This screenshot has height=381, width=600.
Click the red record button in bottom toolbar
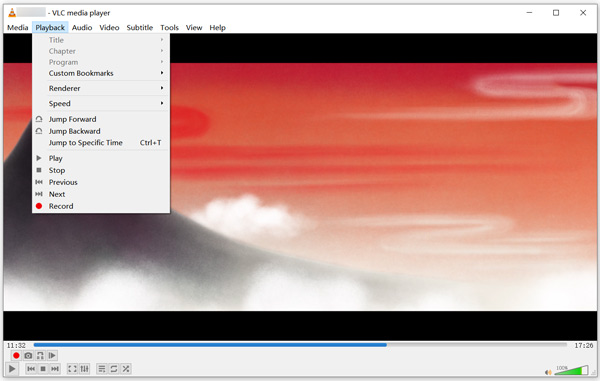pyautogui.click(x=16, y=356)
